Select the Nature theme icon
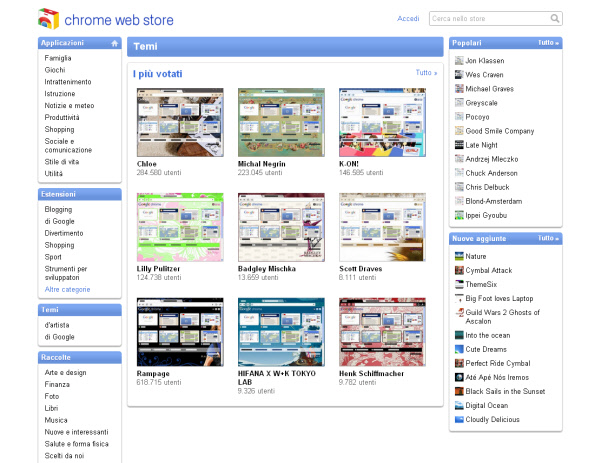Image resolution: width=600 pixels, height=463 pixels. tap(459, 257)
